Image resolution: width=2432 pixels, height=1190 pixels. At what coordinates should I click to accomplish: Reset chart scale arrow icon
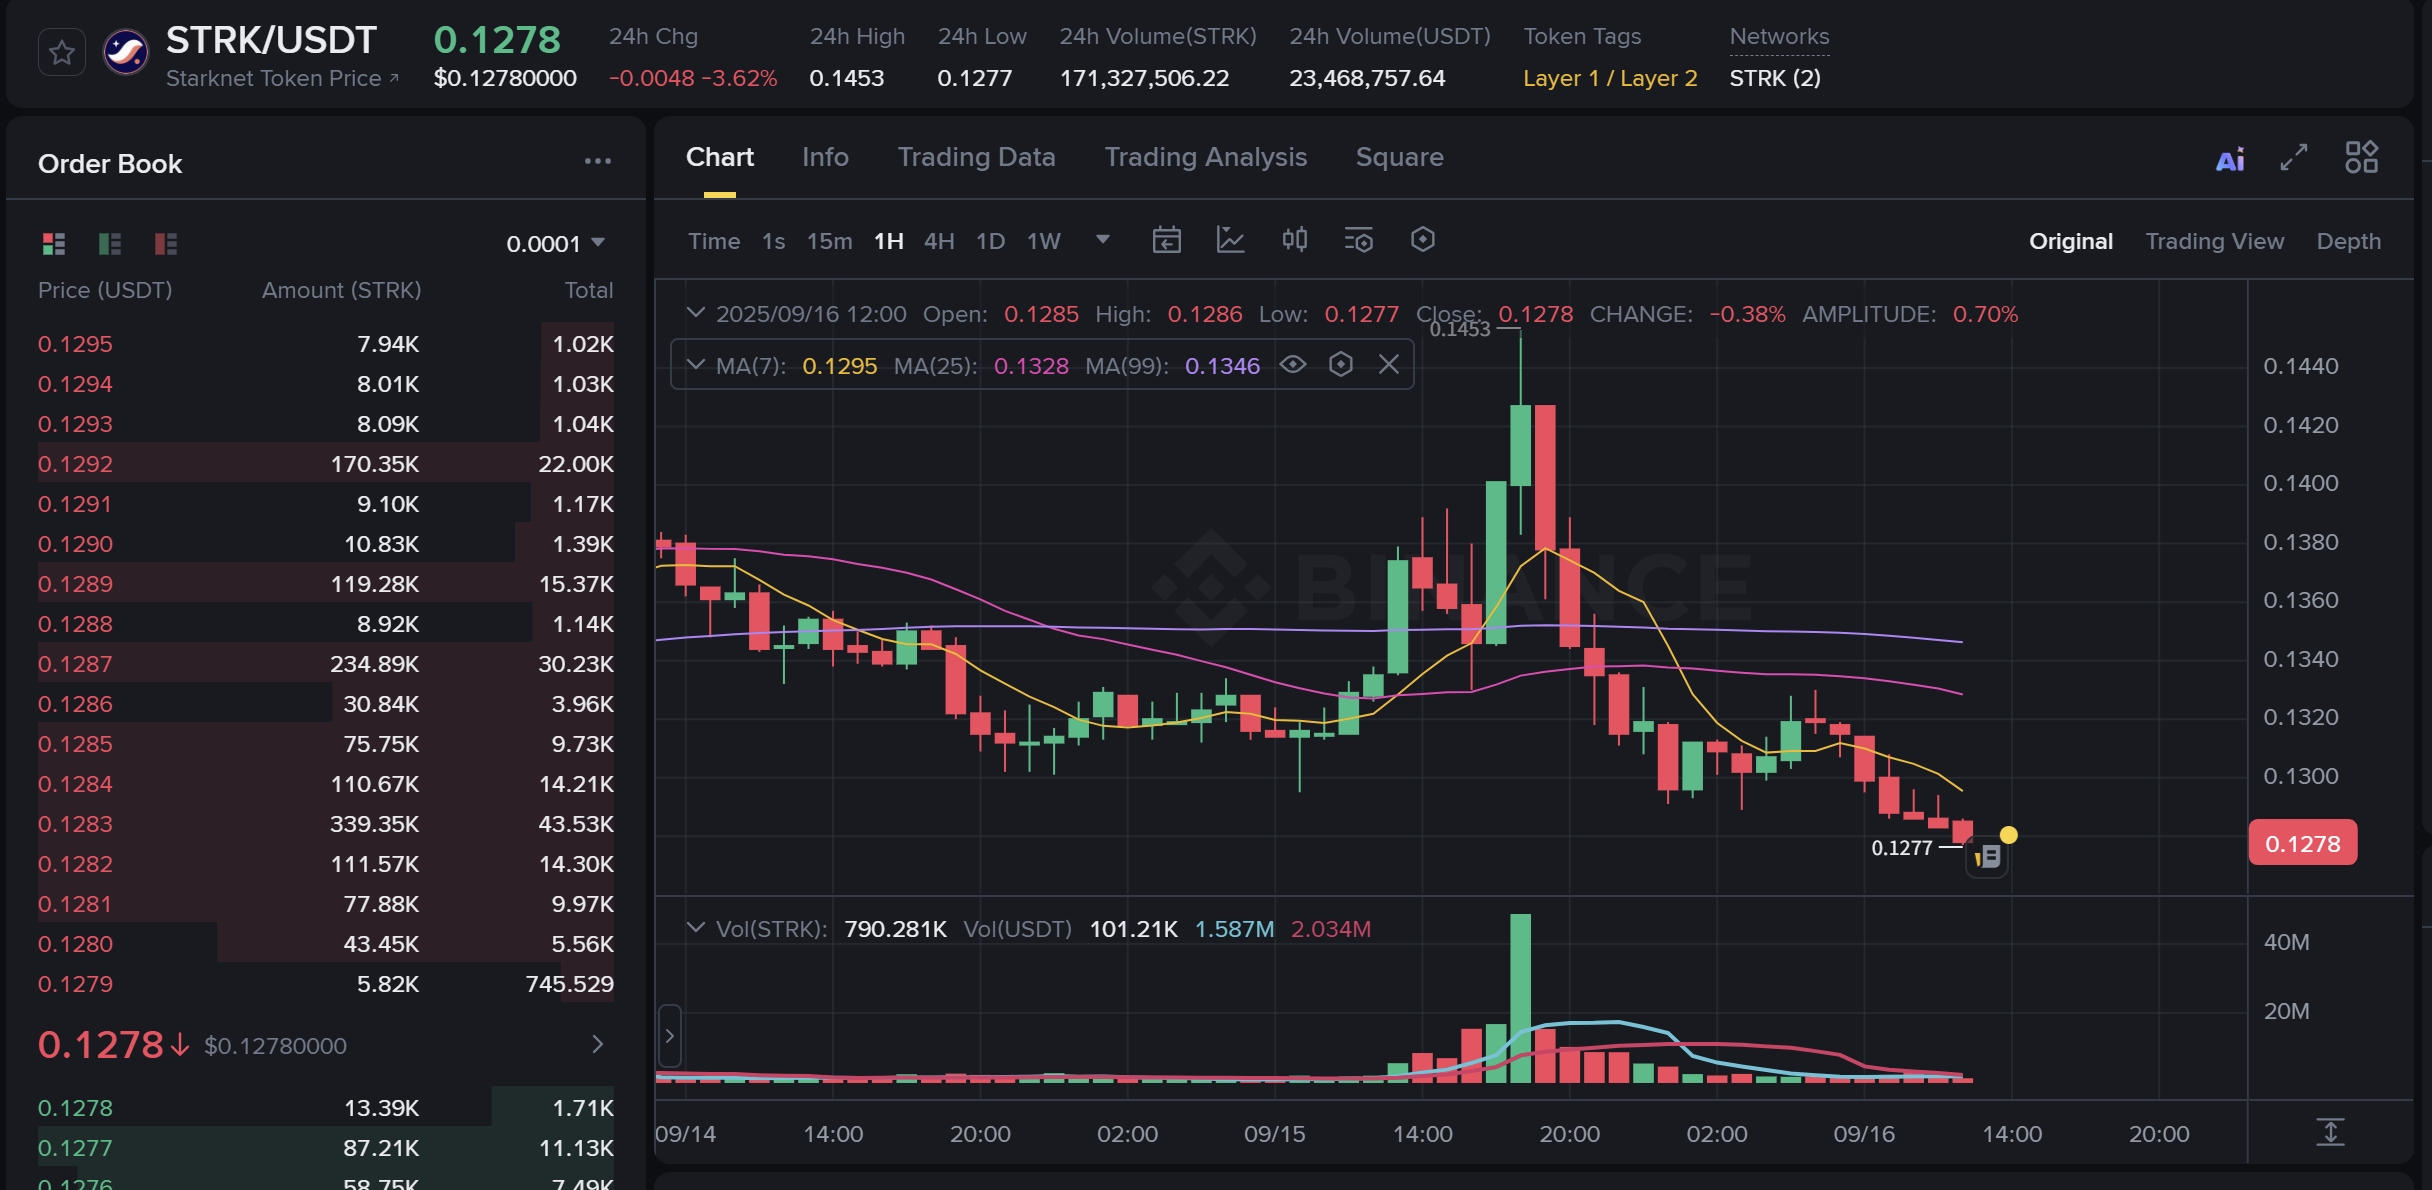tap(2330, 1132)
